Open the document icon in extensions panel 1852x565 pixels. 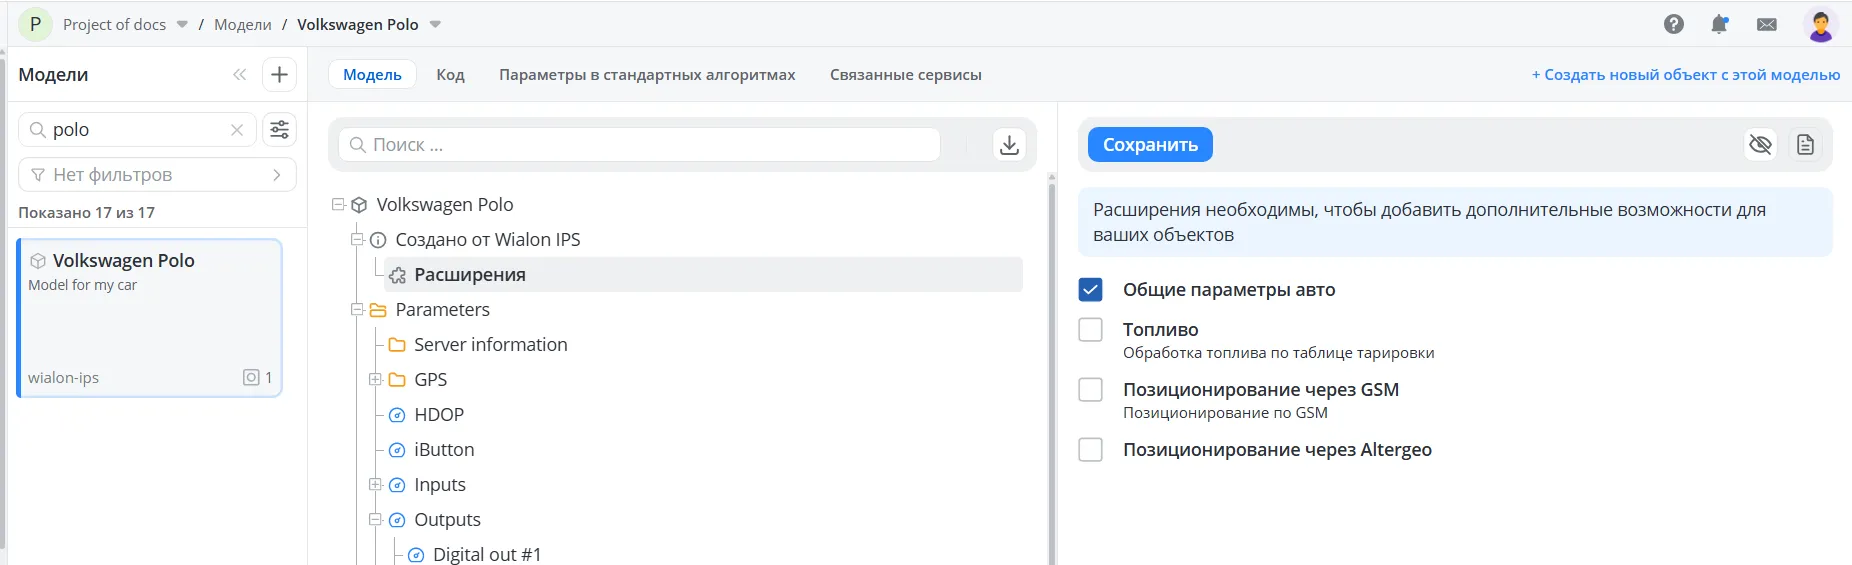tap(1805, 145)
